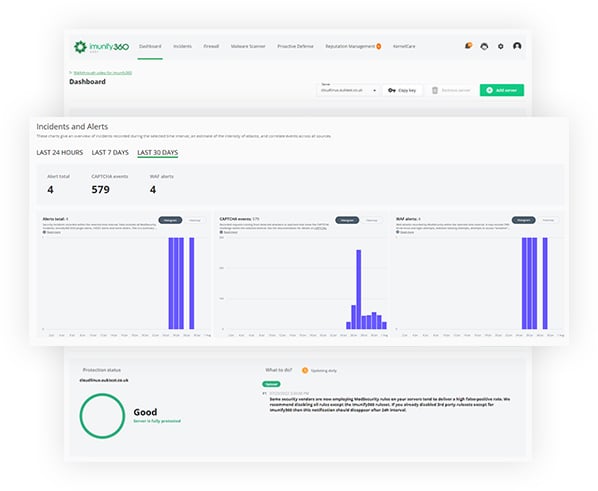Select the LAST 30 DAYS interval
This screenshot has width=598, height=491.
[158, 153]
